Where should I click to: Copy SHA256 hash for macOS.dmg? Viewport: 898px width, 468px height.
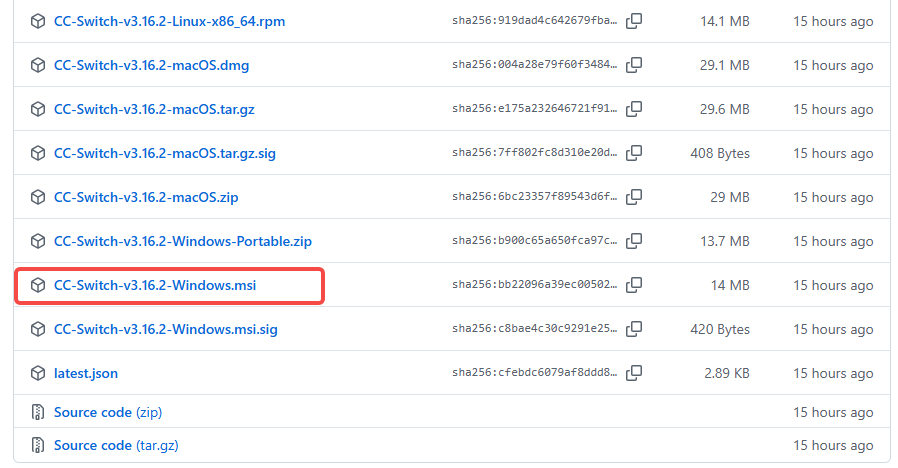coord(634,65)
